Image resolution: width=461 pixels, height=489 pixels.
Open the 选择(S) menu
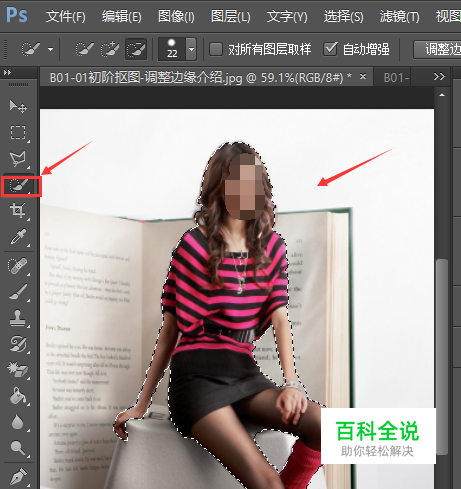click(343, 16)
